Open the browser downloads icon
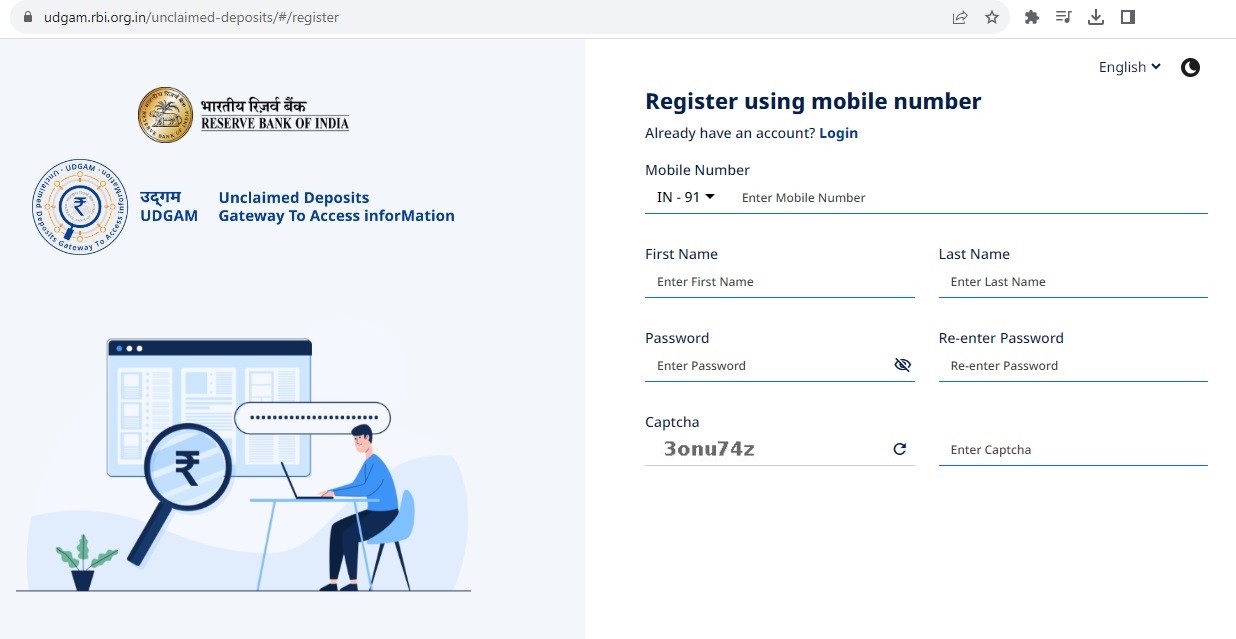 click(x=1095, y=17)
